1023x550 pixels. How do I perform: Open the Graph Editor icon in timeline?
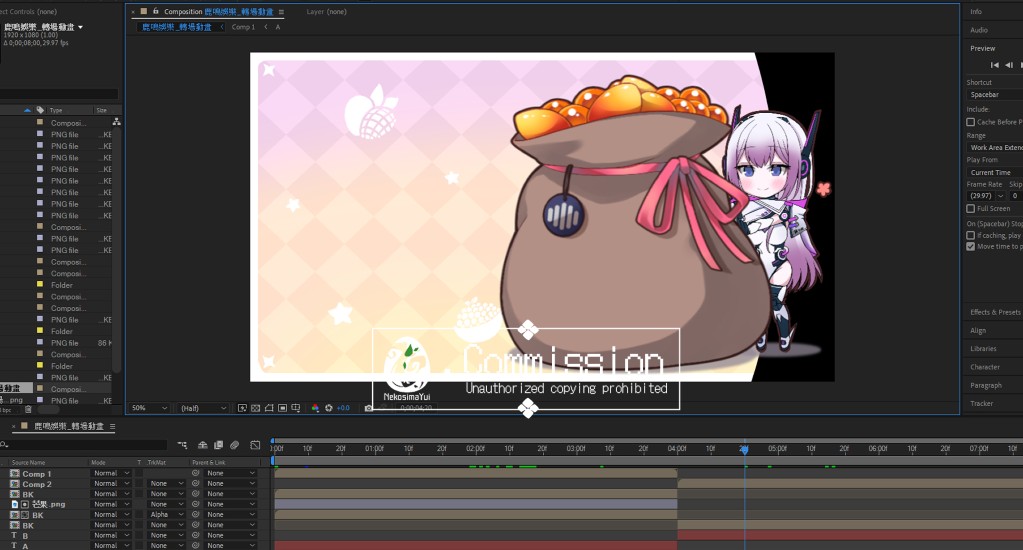(256, 445)
